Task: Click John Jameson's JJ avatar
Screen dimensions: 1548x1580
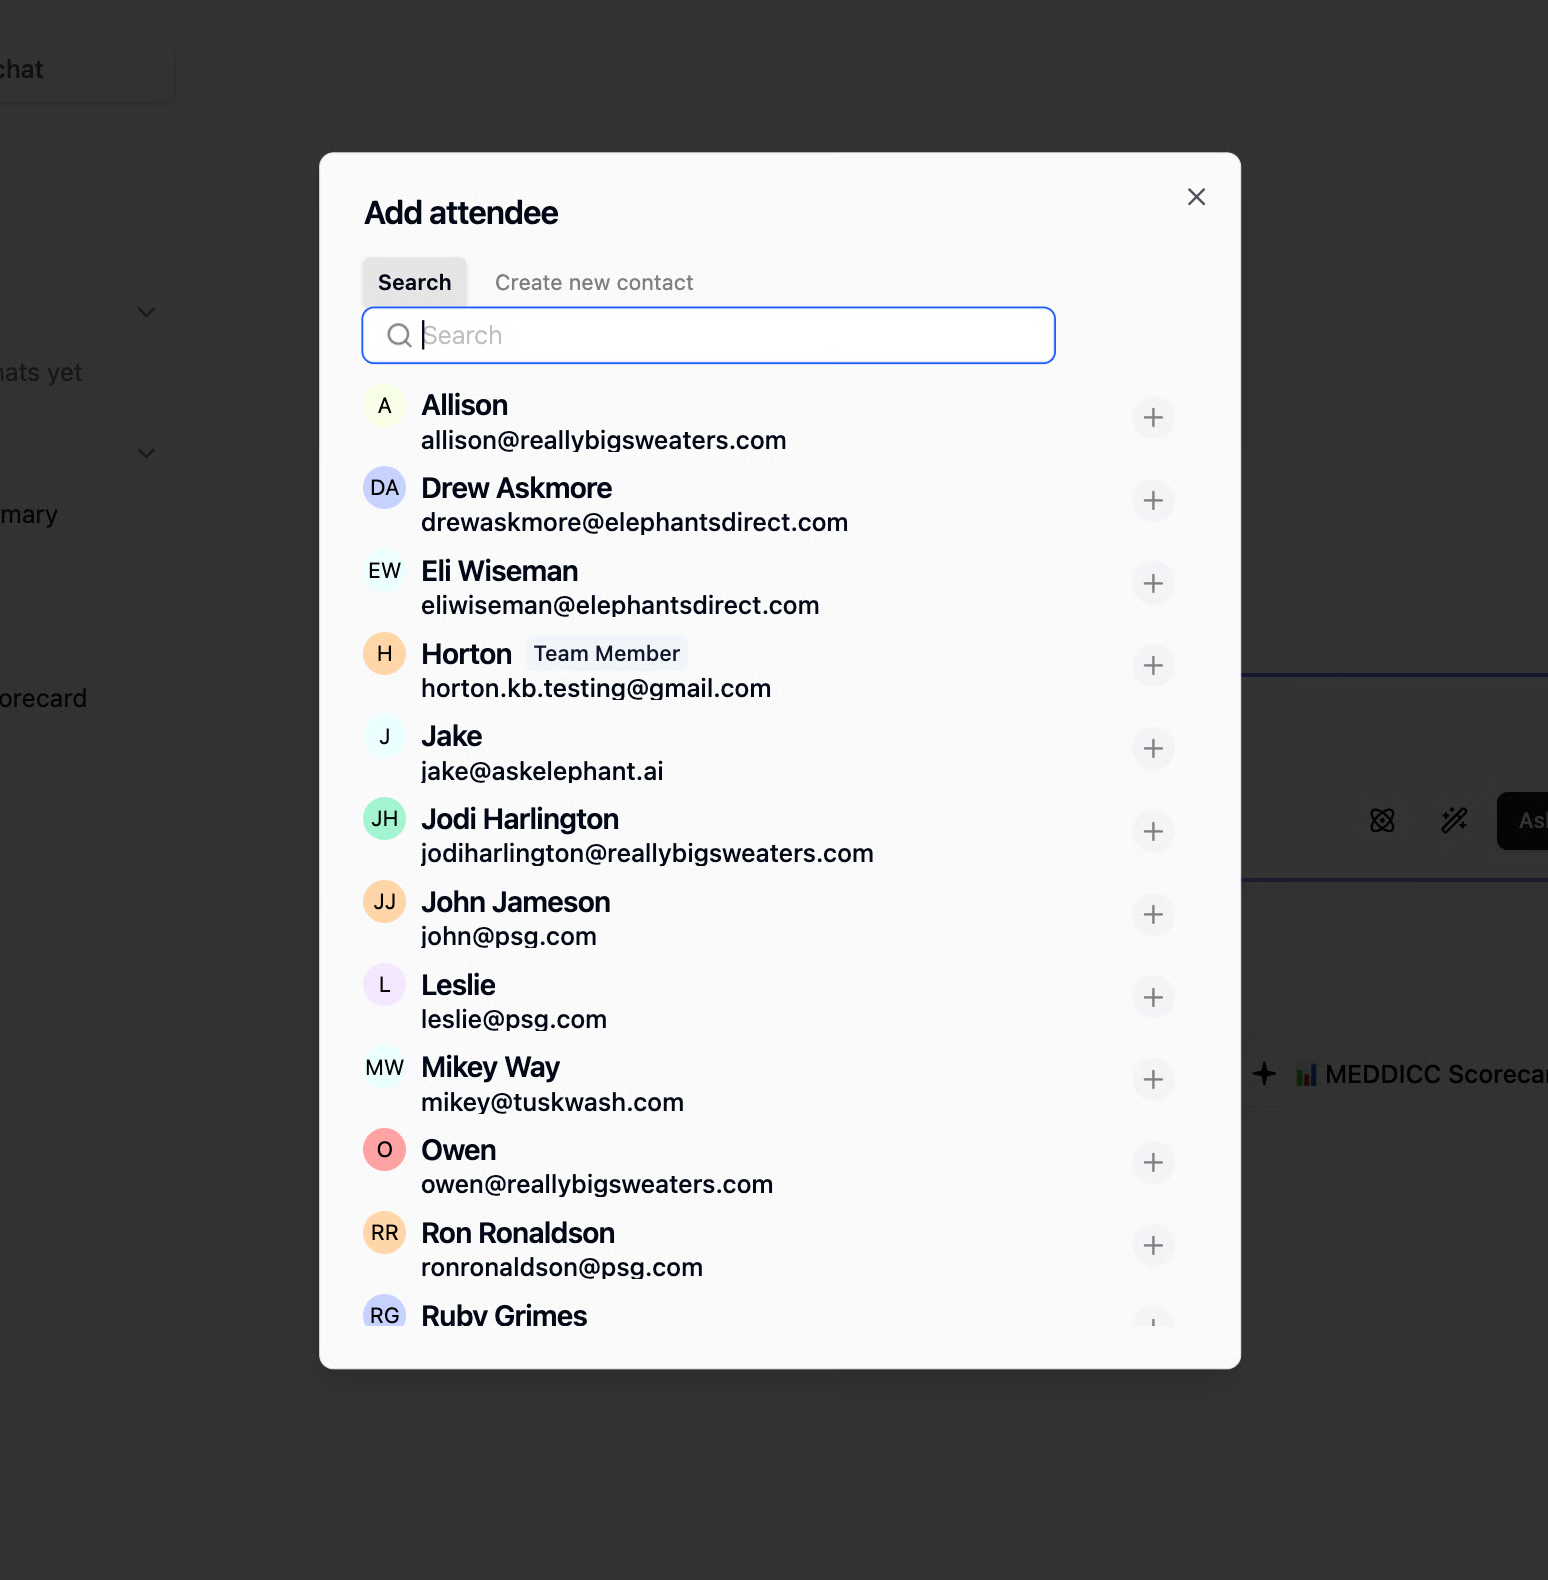Action: click(384, 902)
